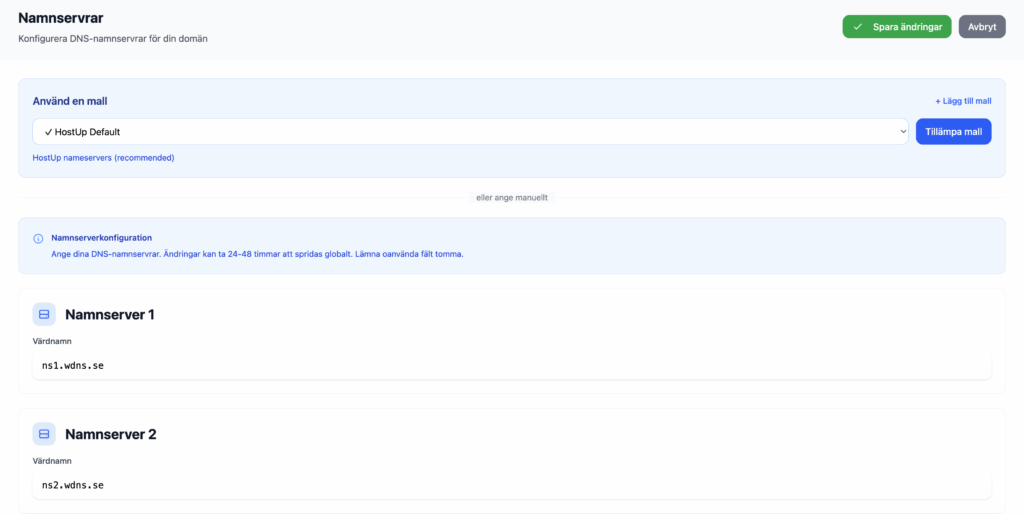Open the HostUp Default template dropdown

point(470,132)
